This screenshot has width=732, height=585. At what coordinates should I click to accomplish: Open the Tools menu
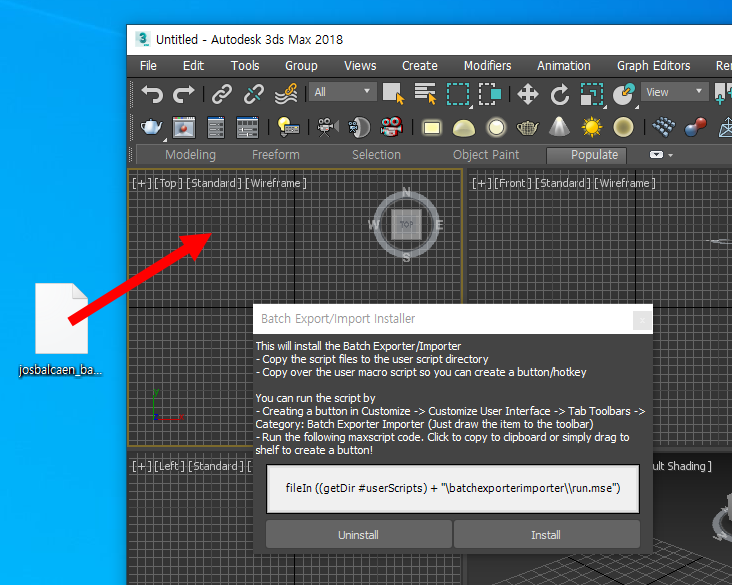pos(245,66)
